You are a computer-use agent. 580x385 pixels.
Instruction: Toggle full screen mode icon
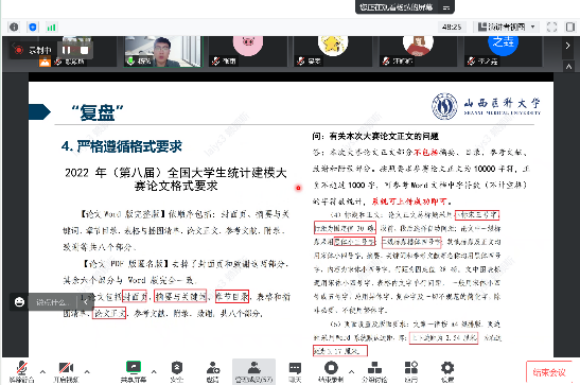tap(552, 27)
